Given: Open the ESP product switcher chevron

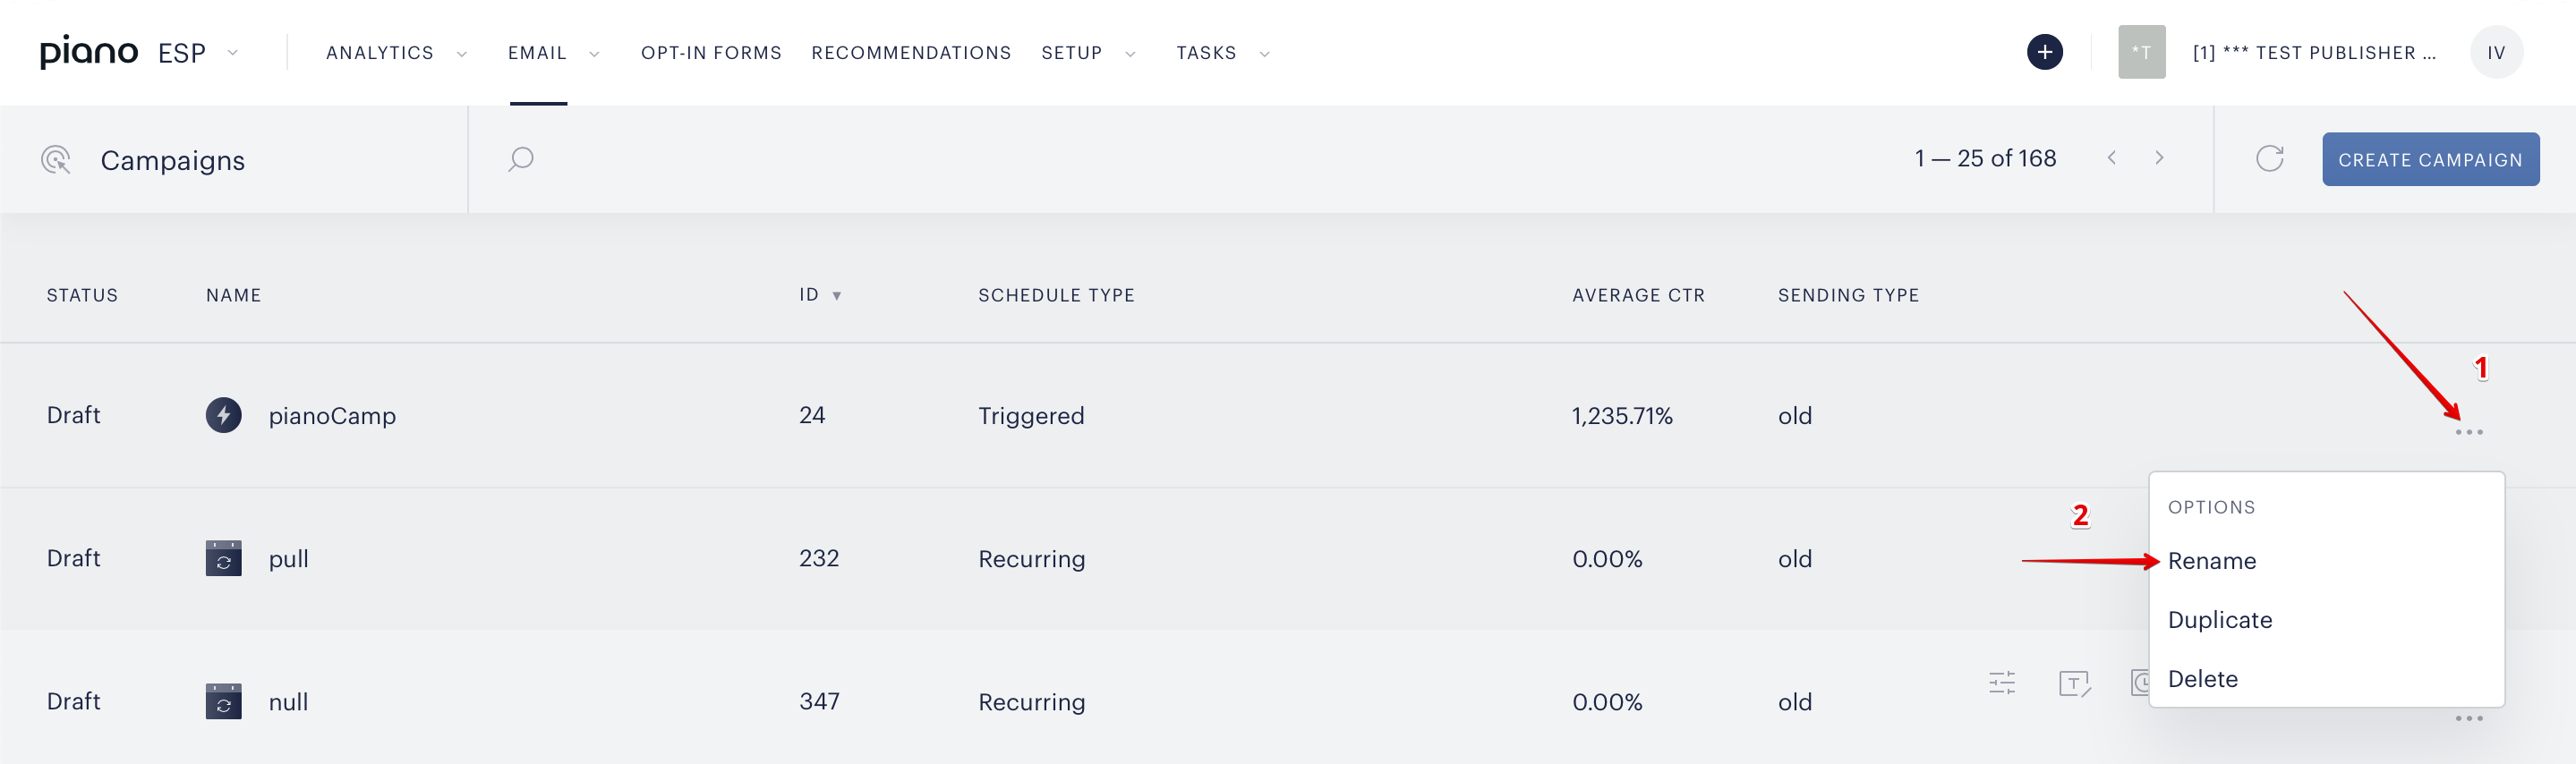Looking at the screenshot, I should (x=233, y=52).
